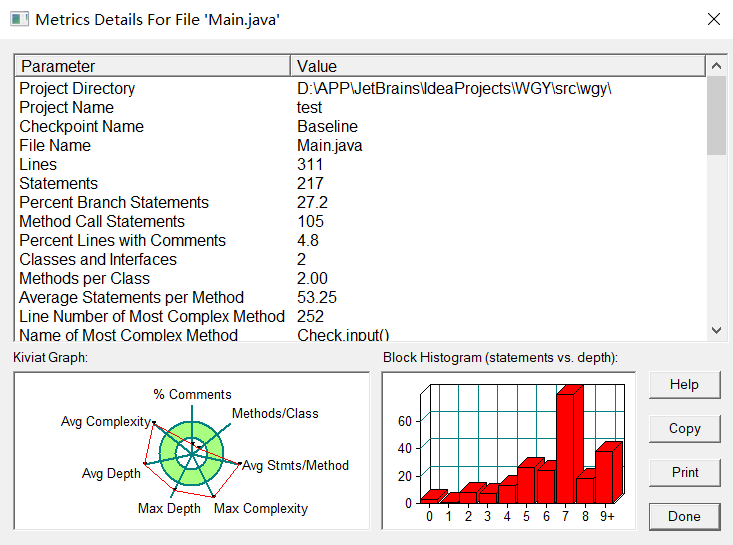Select Average Statements per Method row
This screenshot has height=545, width=733.
[x=360, y=297]
